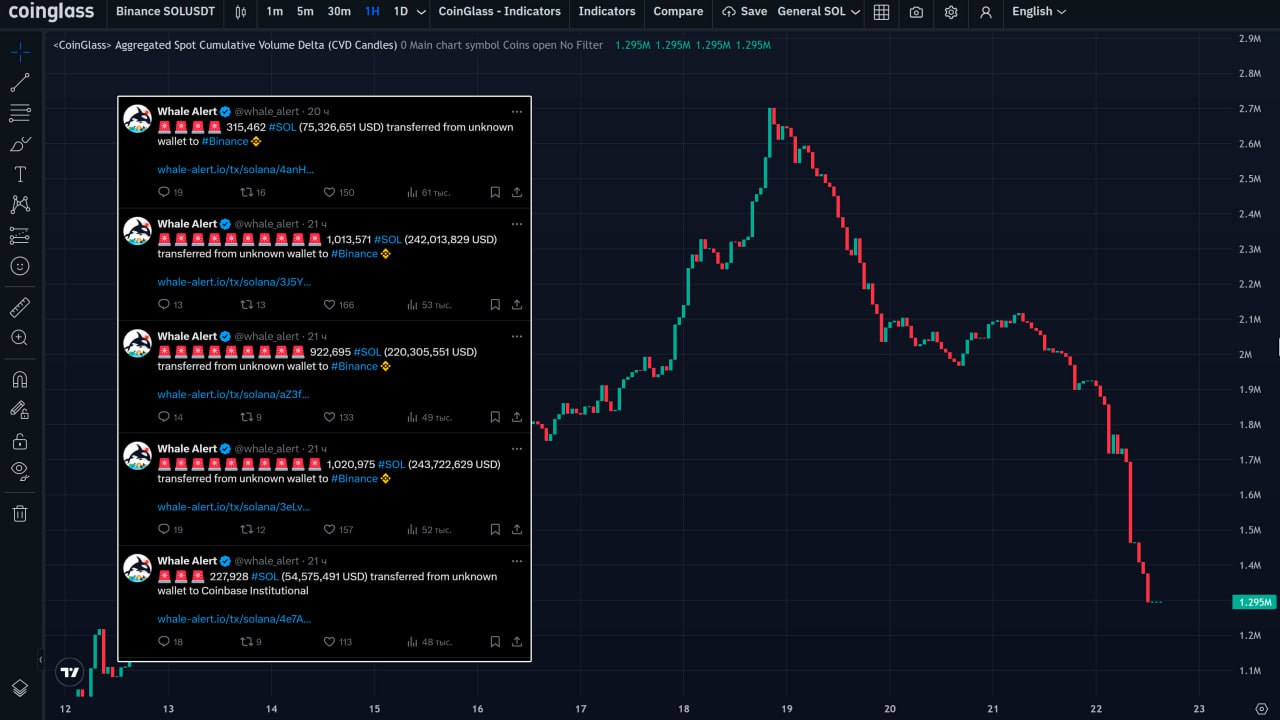
Task: Open whale-alert.io/tx/solana/3J5Y link
Action: point(234,282)
